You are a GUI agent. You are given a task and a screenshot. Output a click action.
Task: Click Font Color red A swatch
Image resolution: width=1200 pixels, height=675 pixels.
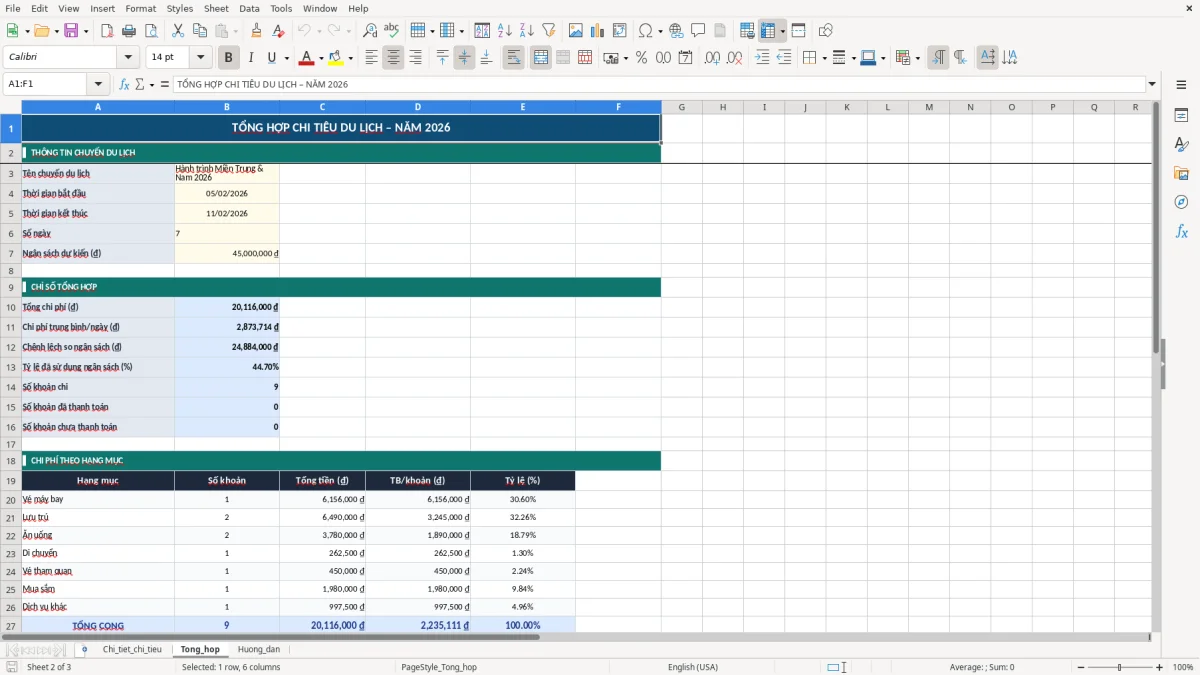[x=307, y=58]
